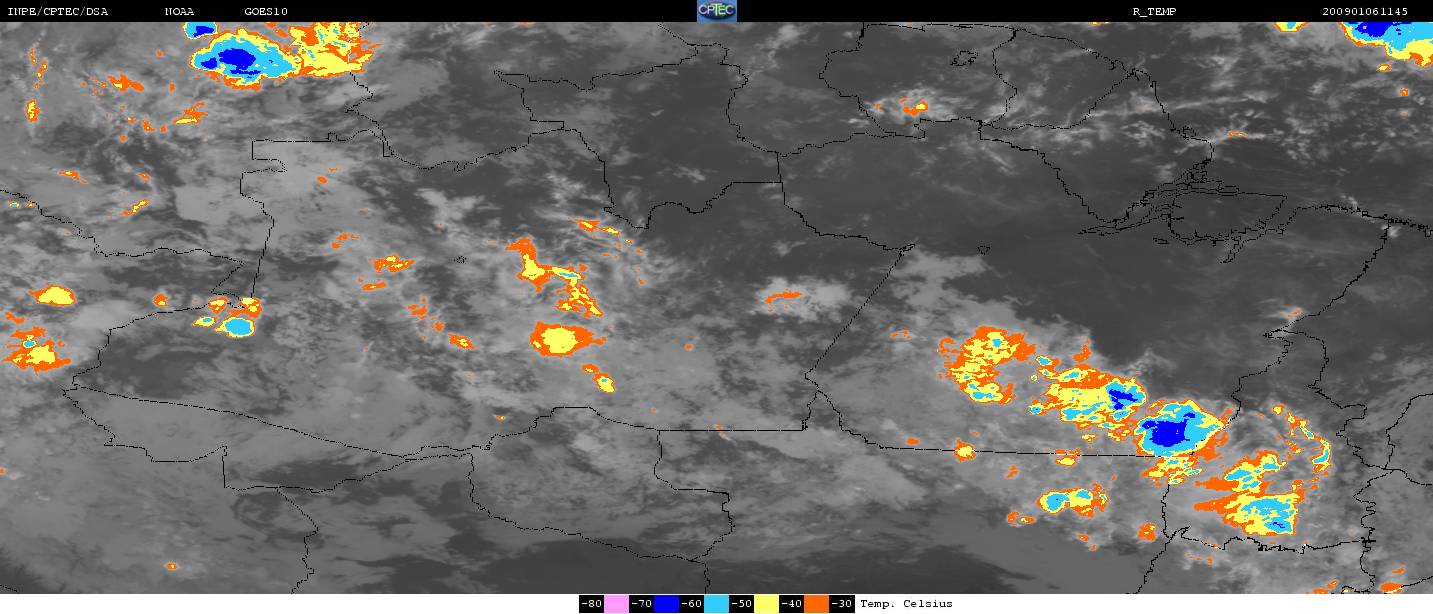
Task: Click the -30 legend value
Action: [841, 604]
